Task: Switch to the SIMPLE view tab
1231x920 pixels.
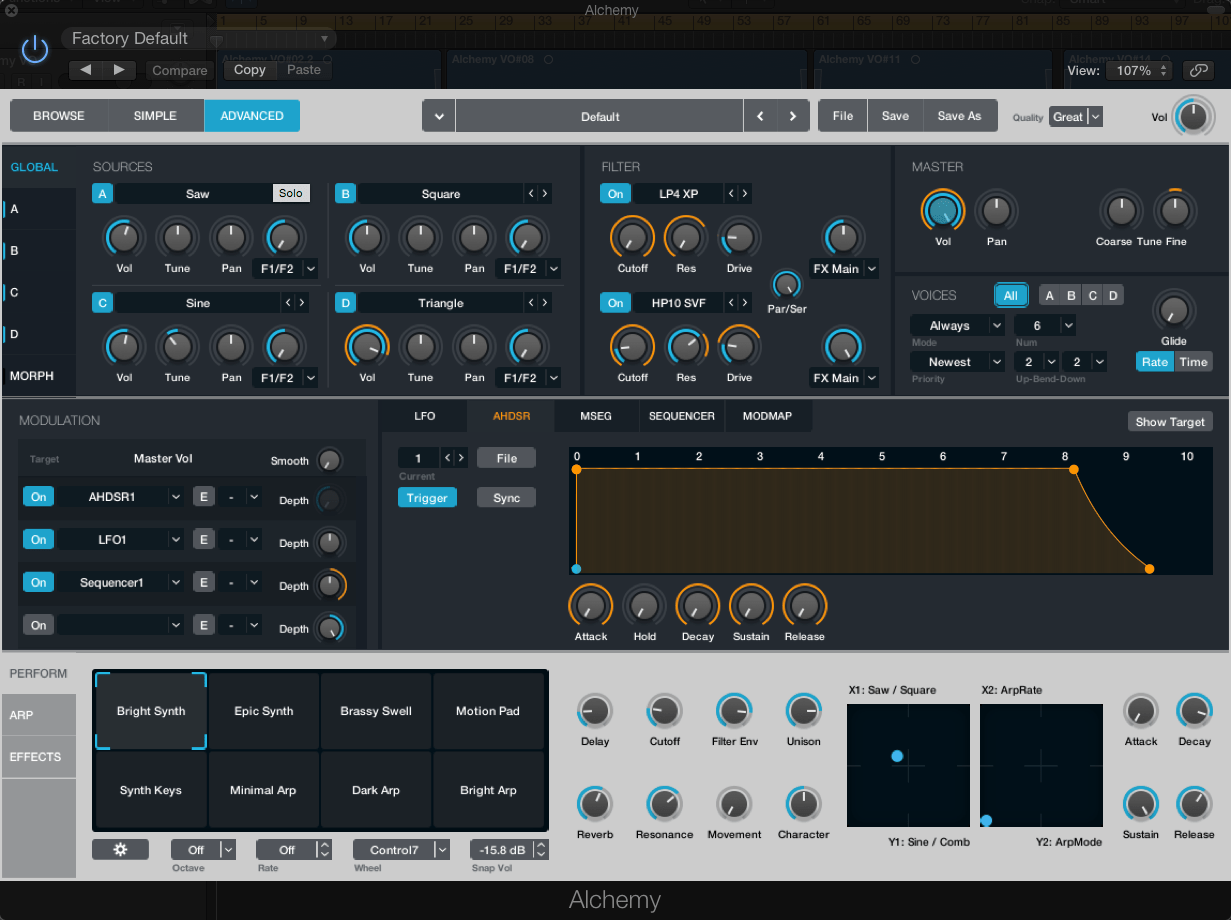Action: pos(154,115)
